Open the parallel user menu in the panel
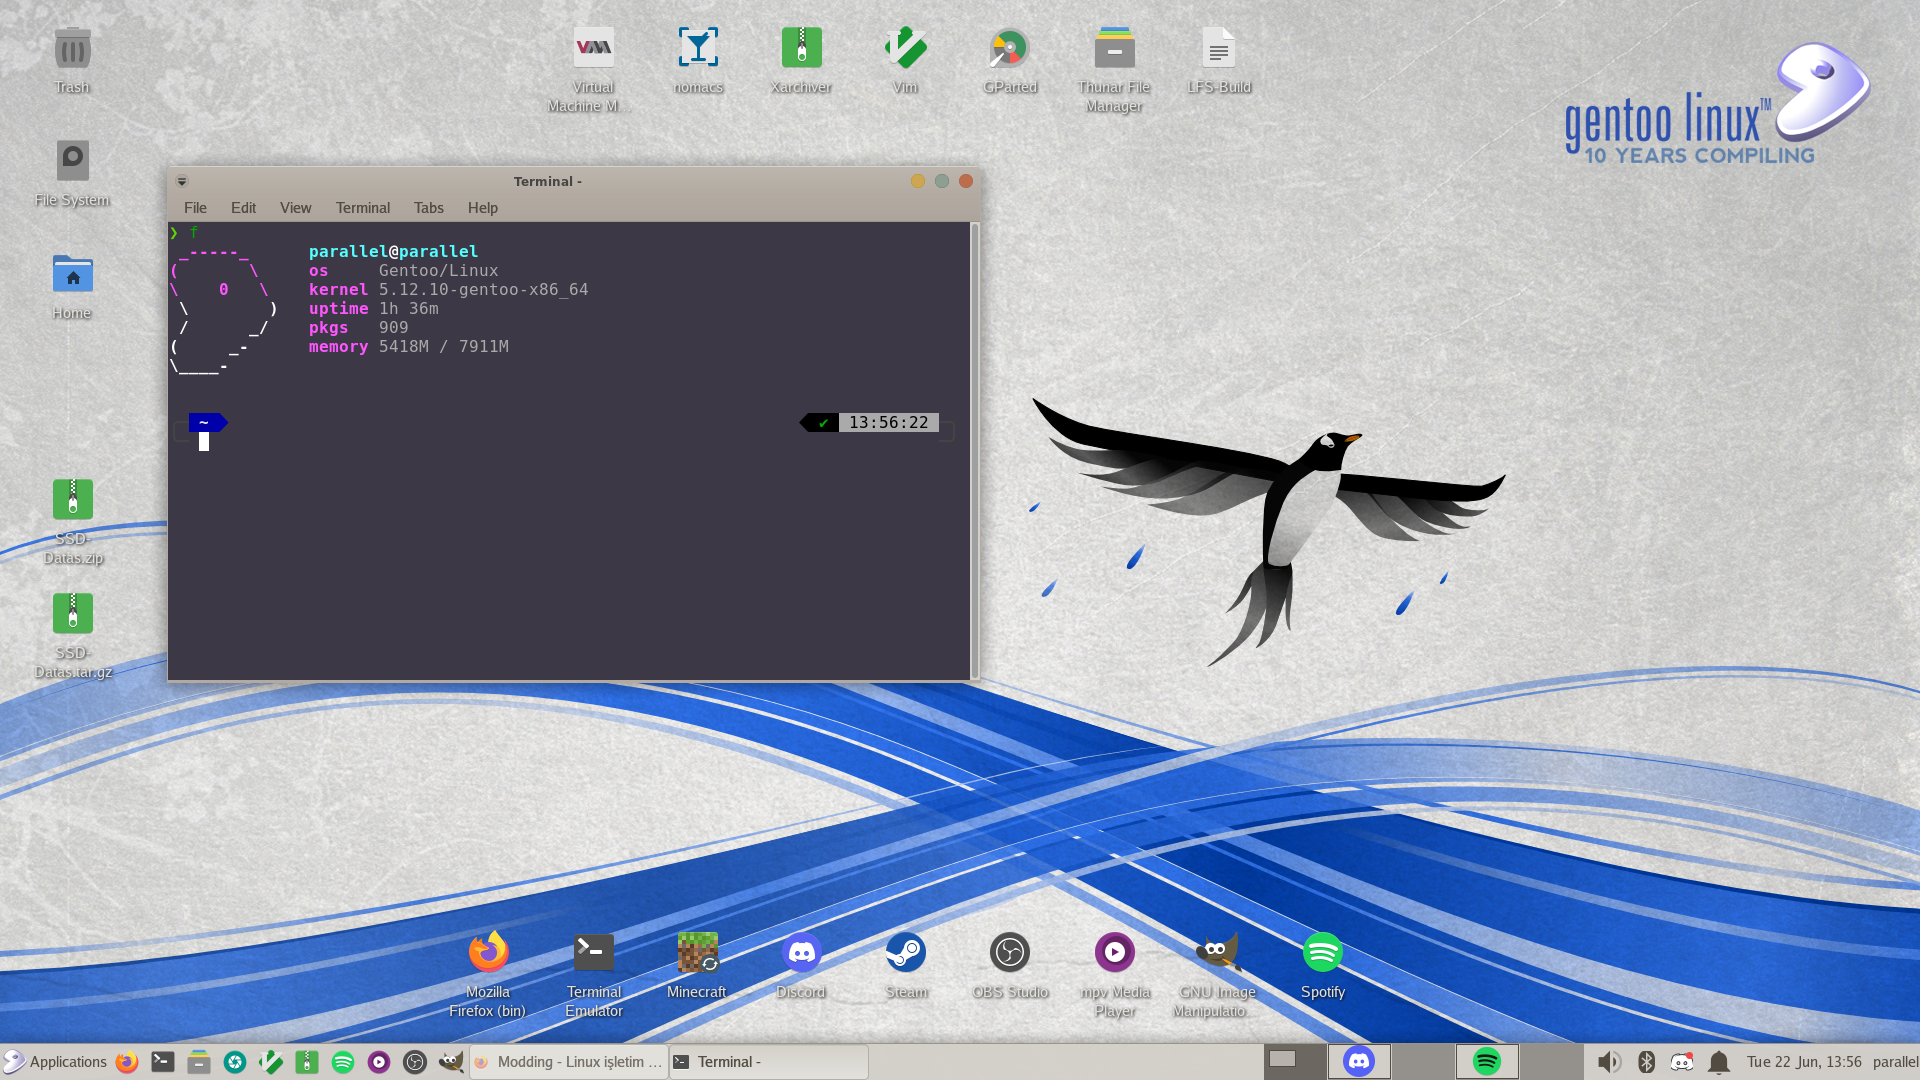 coord(1895,1062)
